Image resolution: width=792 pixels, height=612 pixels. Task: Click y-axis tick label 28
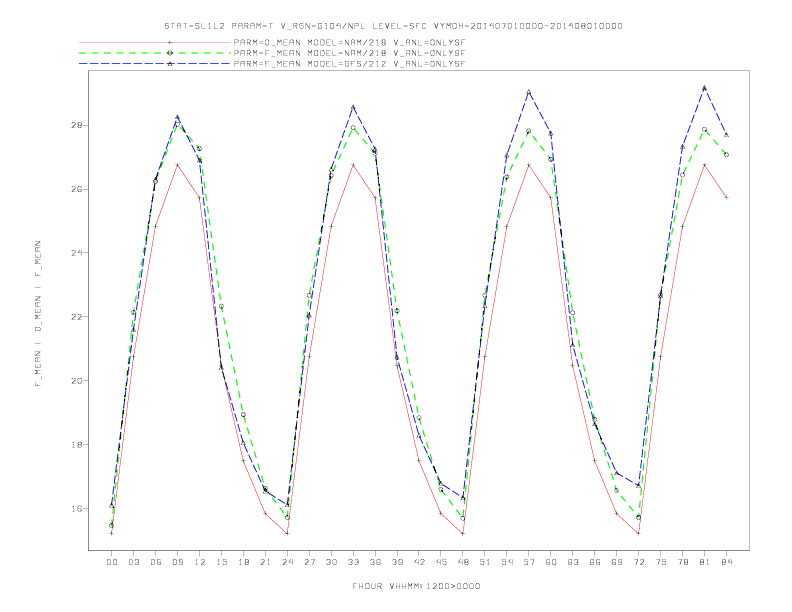[x=76, y=125]
